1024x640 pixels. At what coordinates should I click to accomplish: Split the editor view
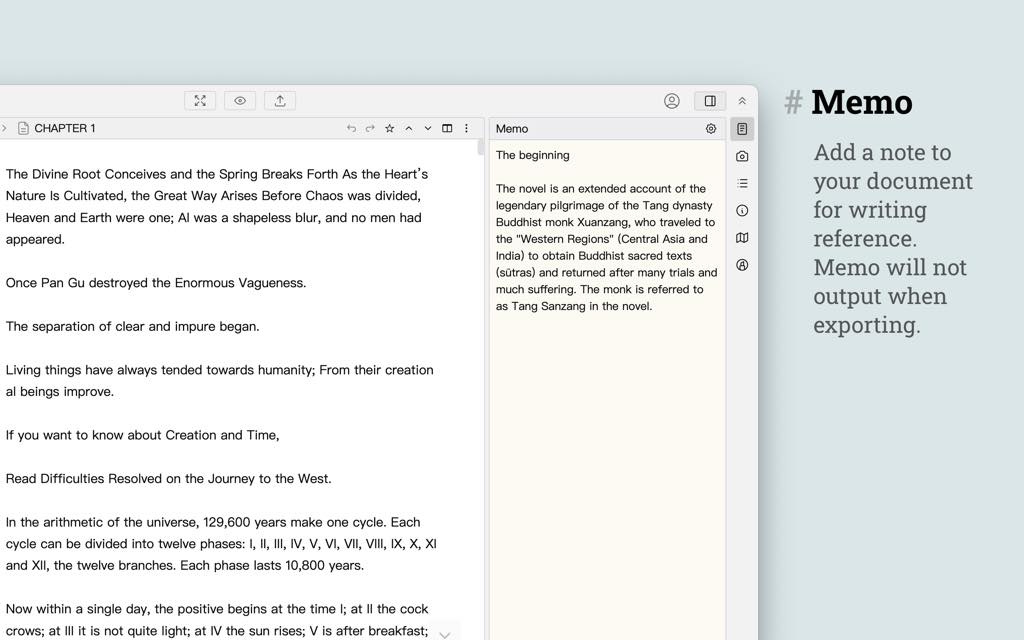(x=447, y=128)
